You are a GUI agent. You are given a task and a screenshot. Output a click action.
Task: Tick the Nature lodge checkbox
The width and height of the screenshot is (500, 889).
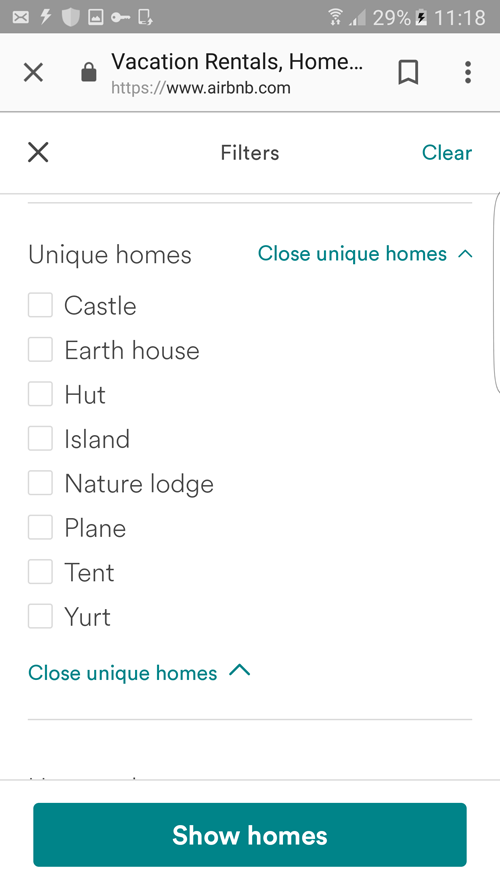tap(40, 482)
